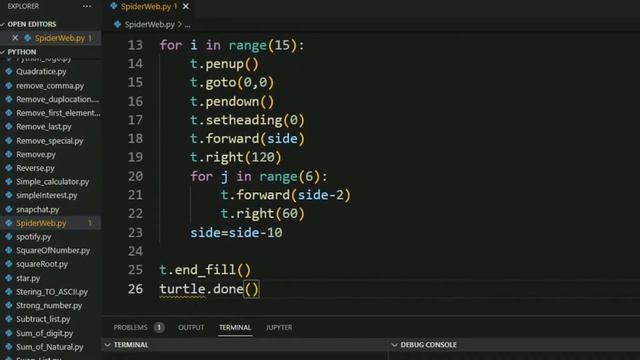The width and height of the screenshot is (640, 360).
Task: Open Remove_first_element file
Action: (58, 113)
